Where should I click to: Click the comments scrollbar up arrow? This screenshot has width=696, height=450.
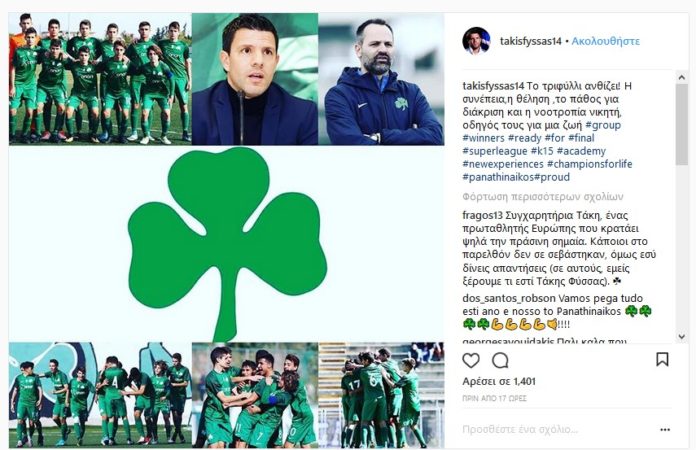[x=682, y=77]
